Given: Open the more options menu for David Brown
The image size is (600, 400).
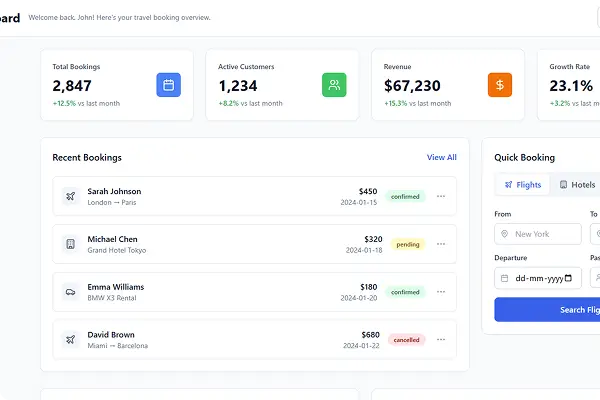Looking at the screenshot, I should 441,340.
